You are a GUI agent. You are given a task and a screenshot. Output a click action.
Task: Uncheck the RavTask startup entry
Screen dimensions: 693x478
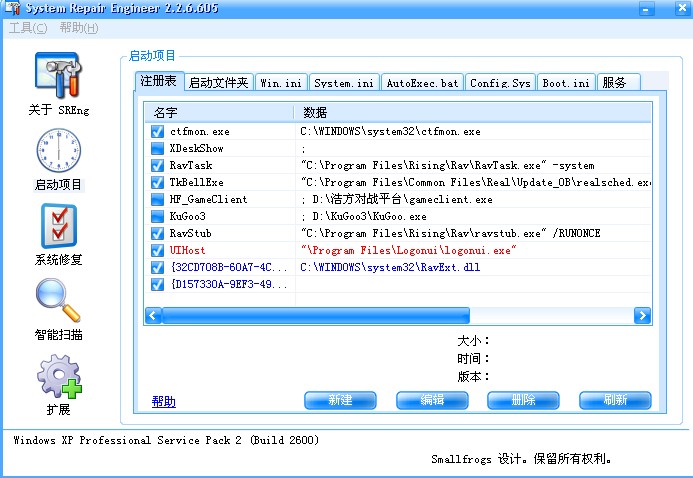[157, 166]
